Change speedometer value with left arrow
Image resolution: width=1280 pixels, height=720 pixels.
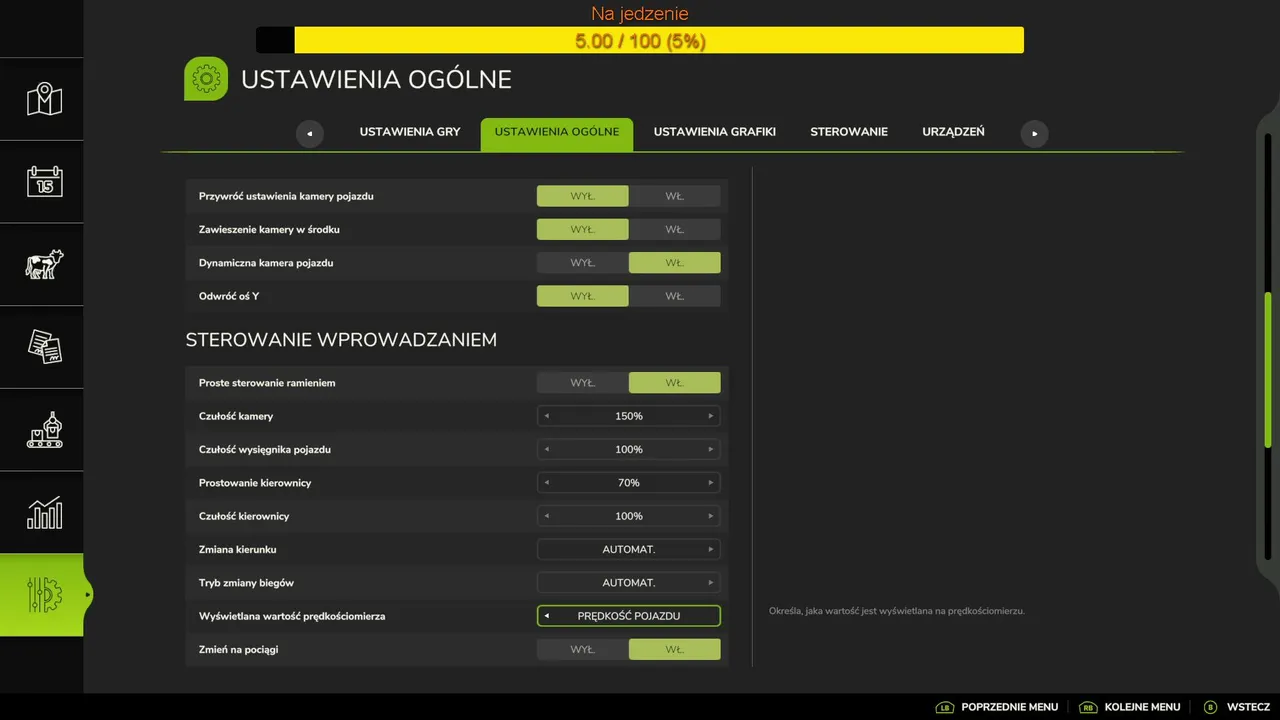[546, 616]
